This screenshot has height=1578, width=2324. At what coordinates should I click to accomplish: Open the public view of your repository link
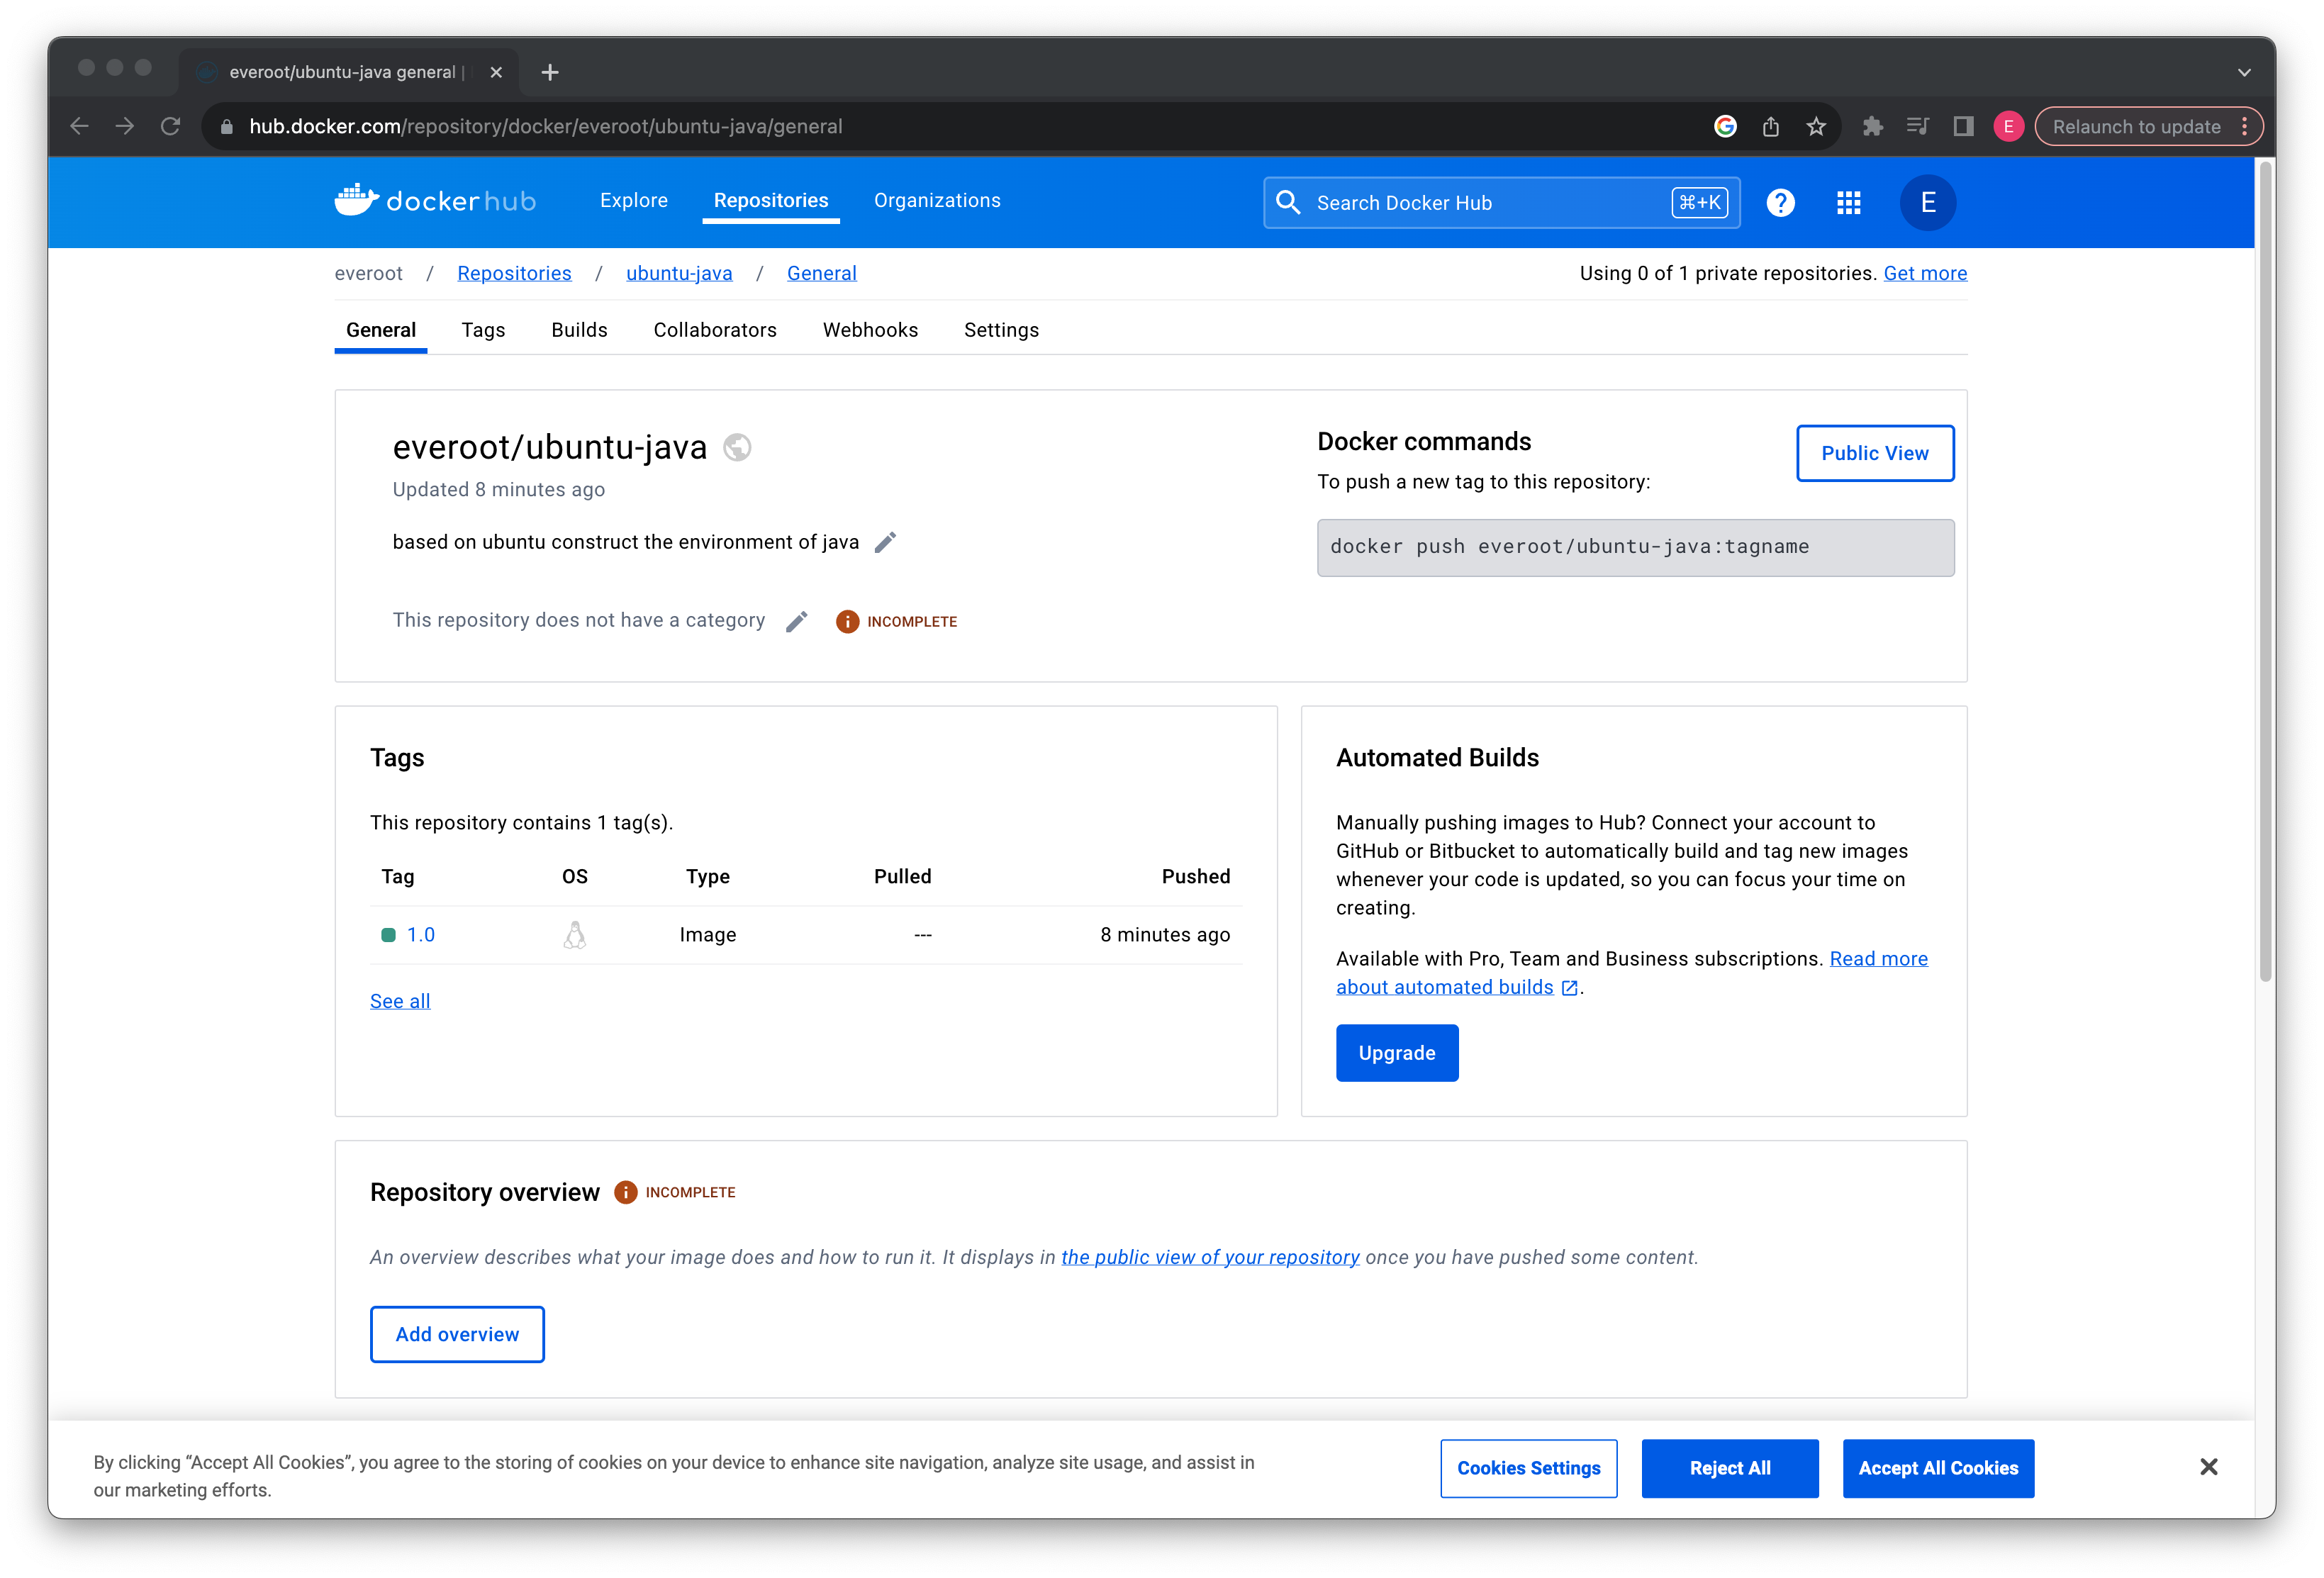click(1209, 1257)
